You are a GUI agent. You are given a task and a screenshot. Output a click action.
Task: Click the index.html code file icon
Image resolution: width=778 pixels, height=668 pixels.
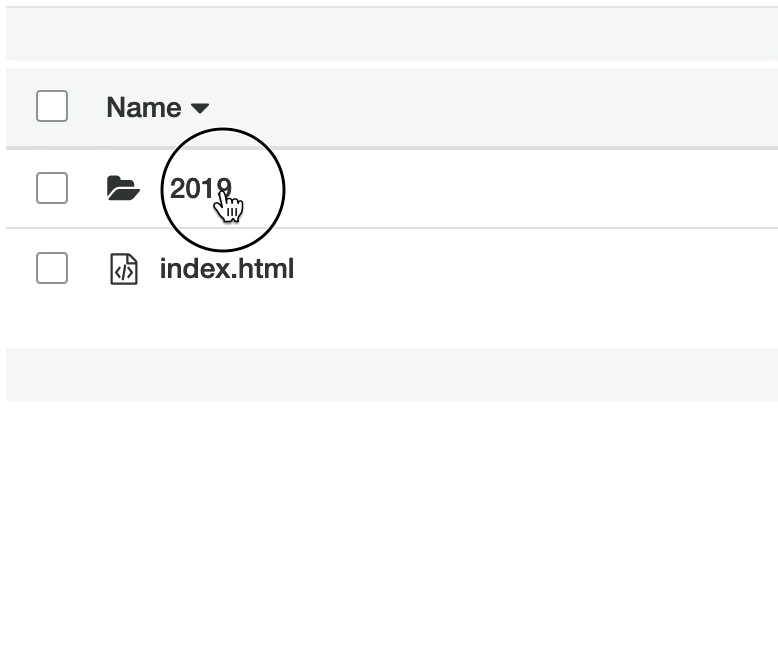pyautogui.click(x=123, y=269)
